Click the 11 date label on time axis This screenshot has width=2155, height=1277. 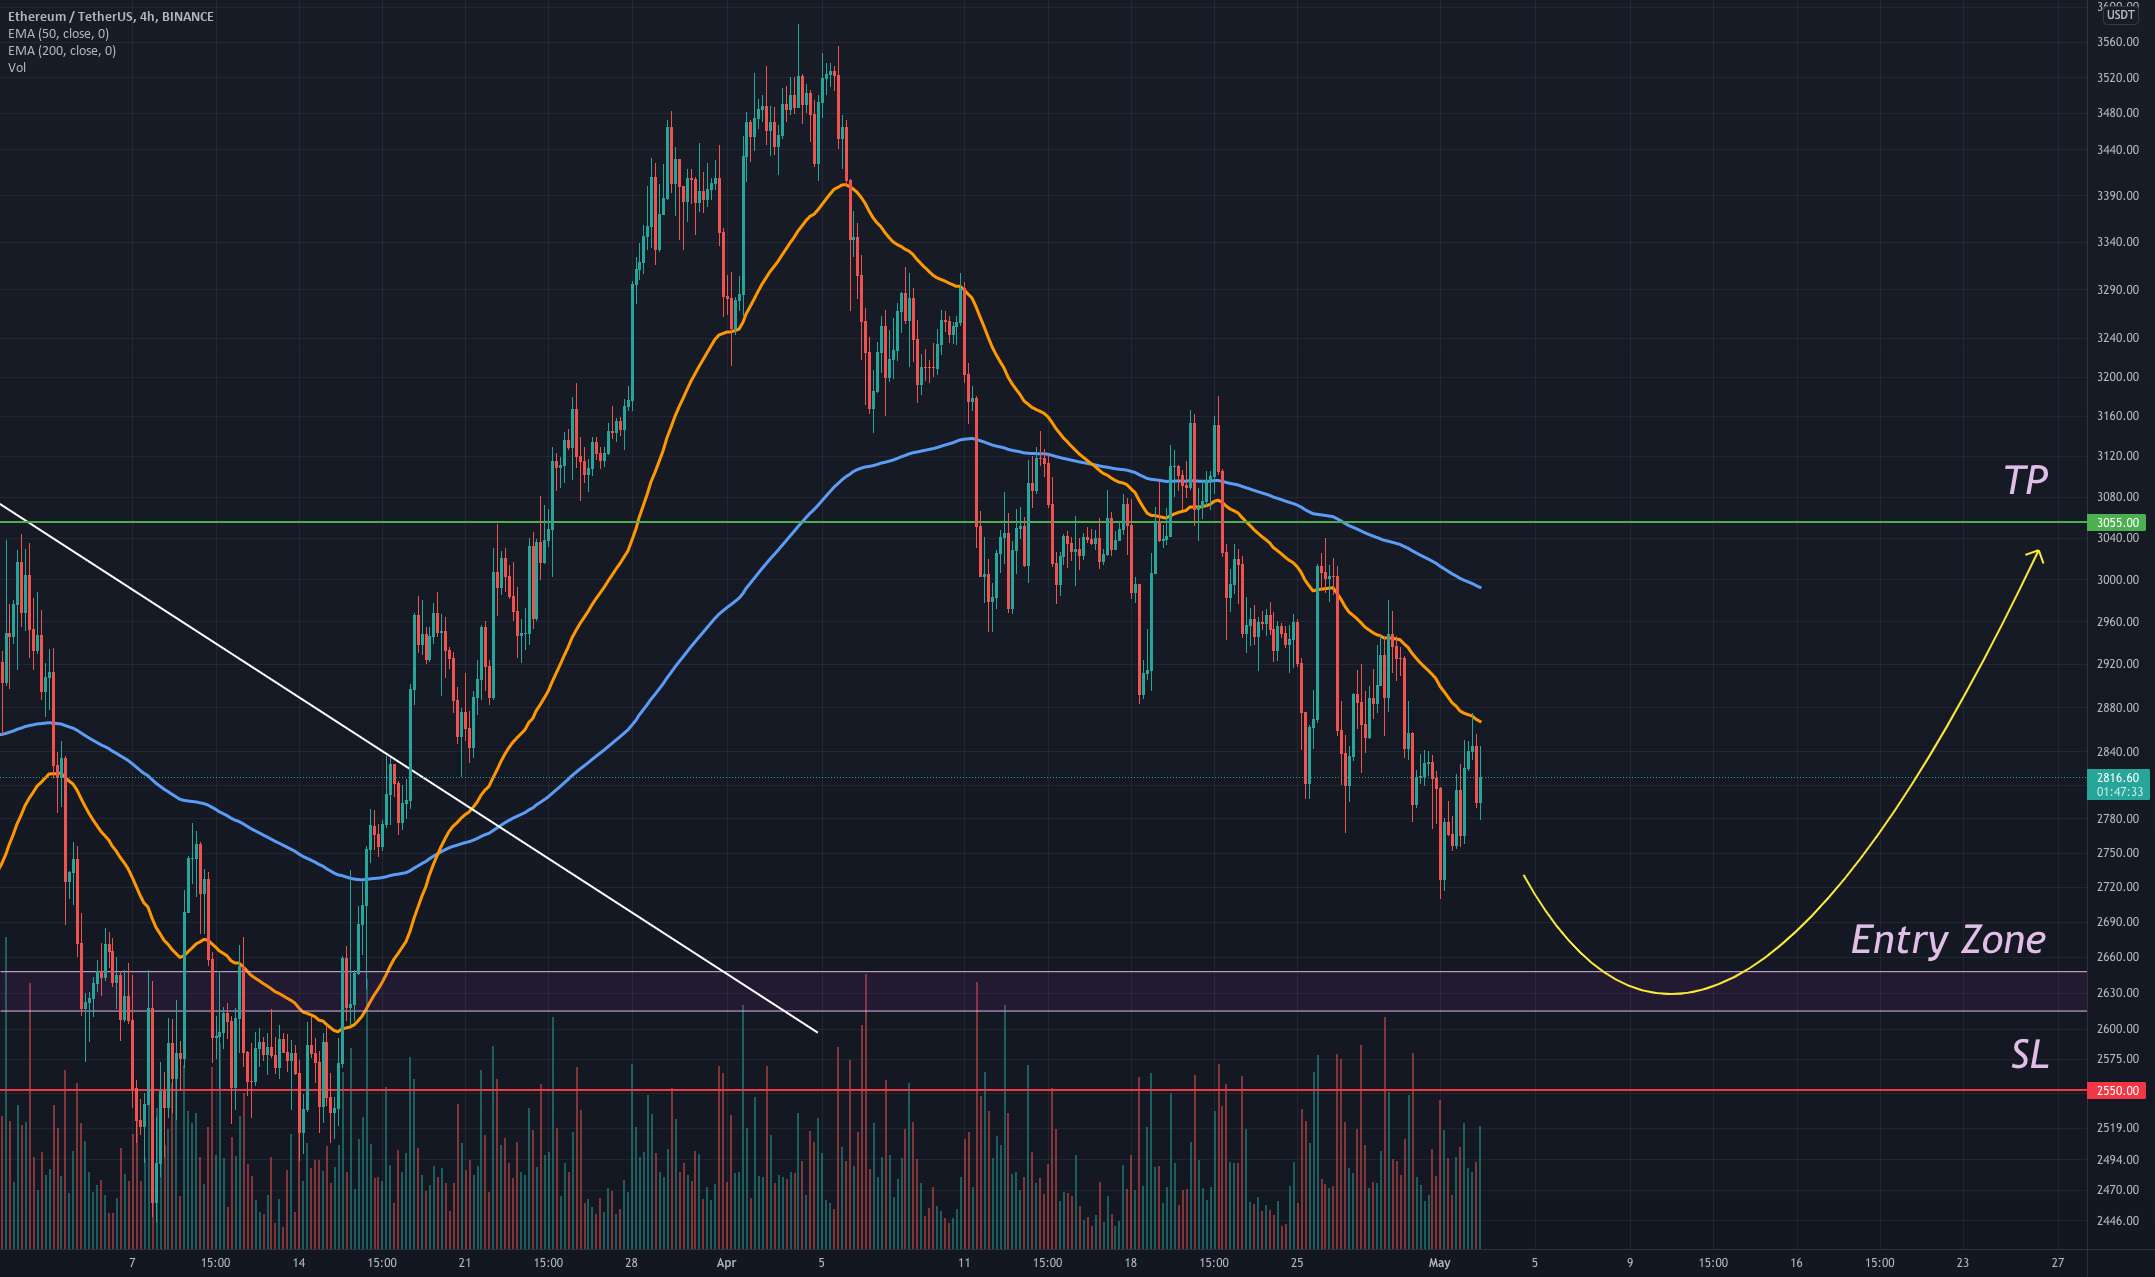(964, 1263)
